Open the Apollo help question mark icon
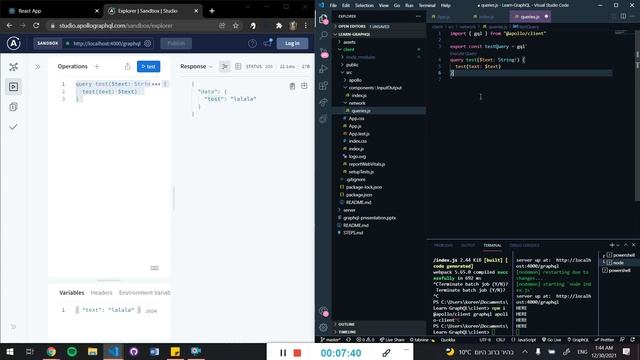 (x=252, y=43)
